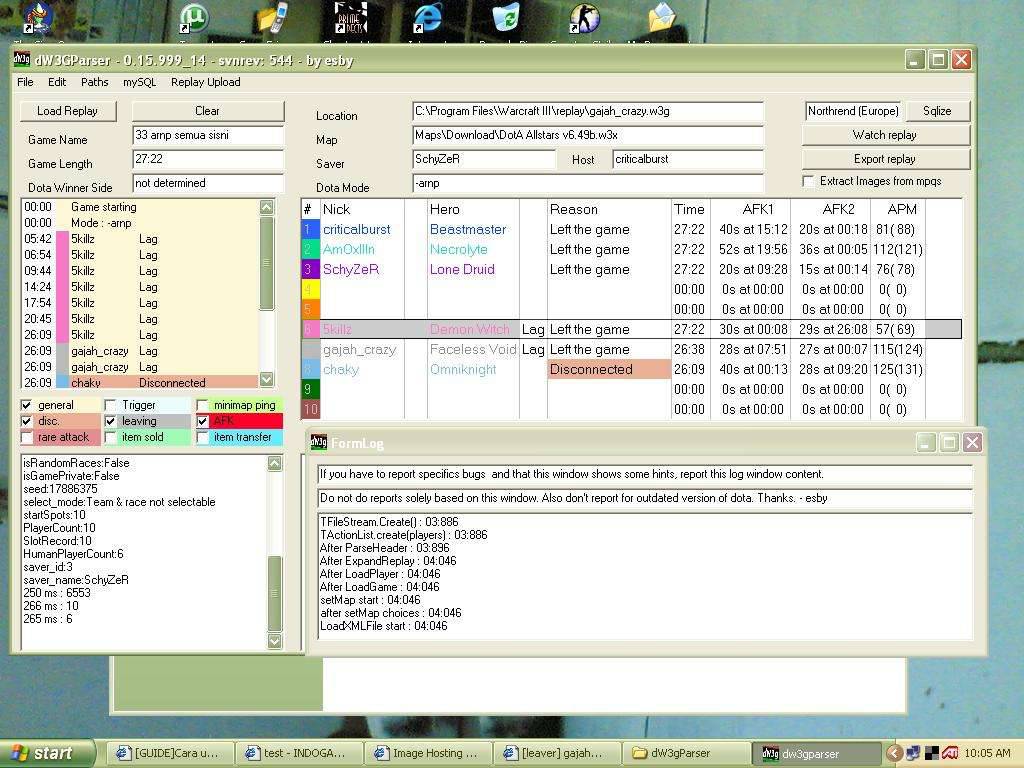Select the 05:42 5killz Lag event

140,239
